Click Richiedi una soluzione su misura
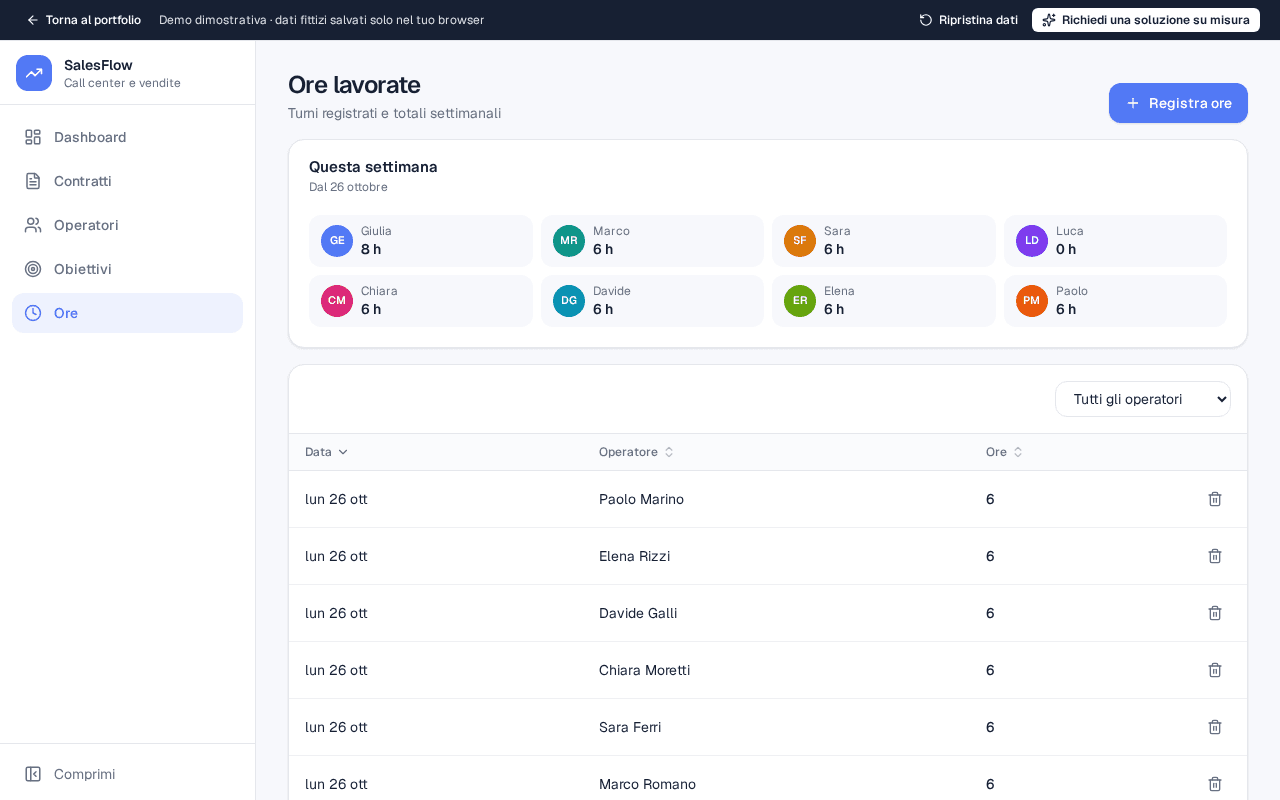Viewport: 1280px width, 800px height. point(1146,20)
